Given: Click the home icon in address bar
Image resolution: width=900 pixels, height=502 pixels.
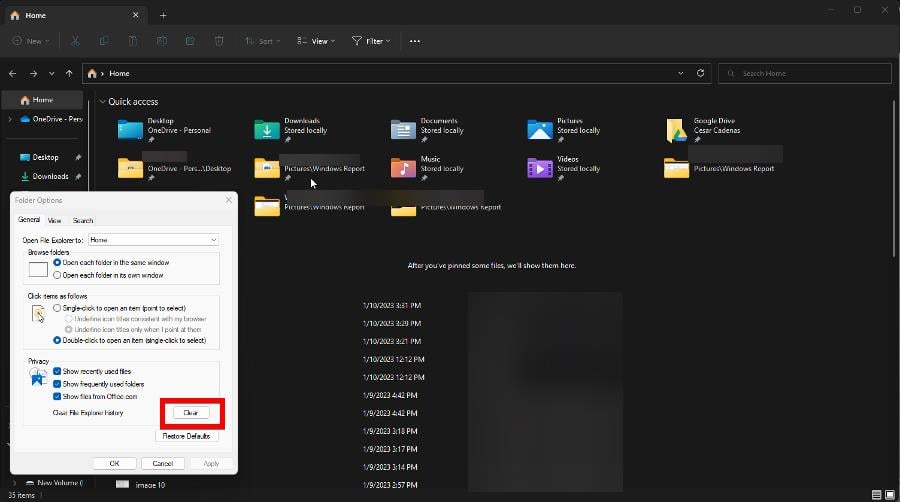Looking at the screenshot, I should (x=92, y=73).
